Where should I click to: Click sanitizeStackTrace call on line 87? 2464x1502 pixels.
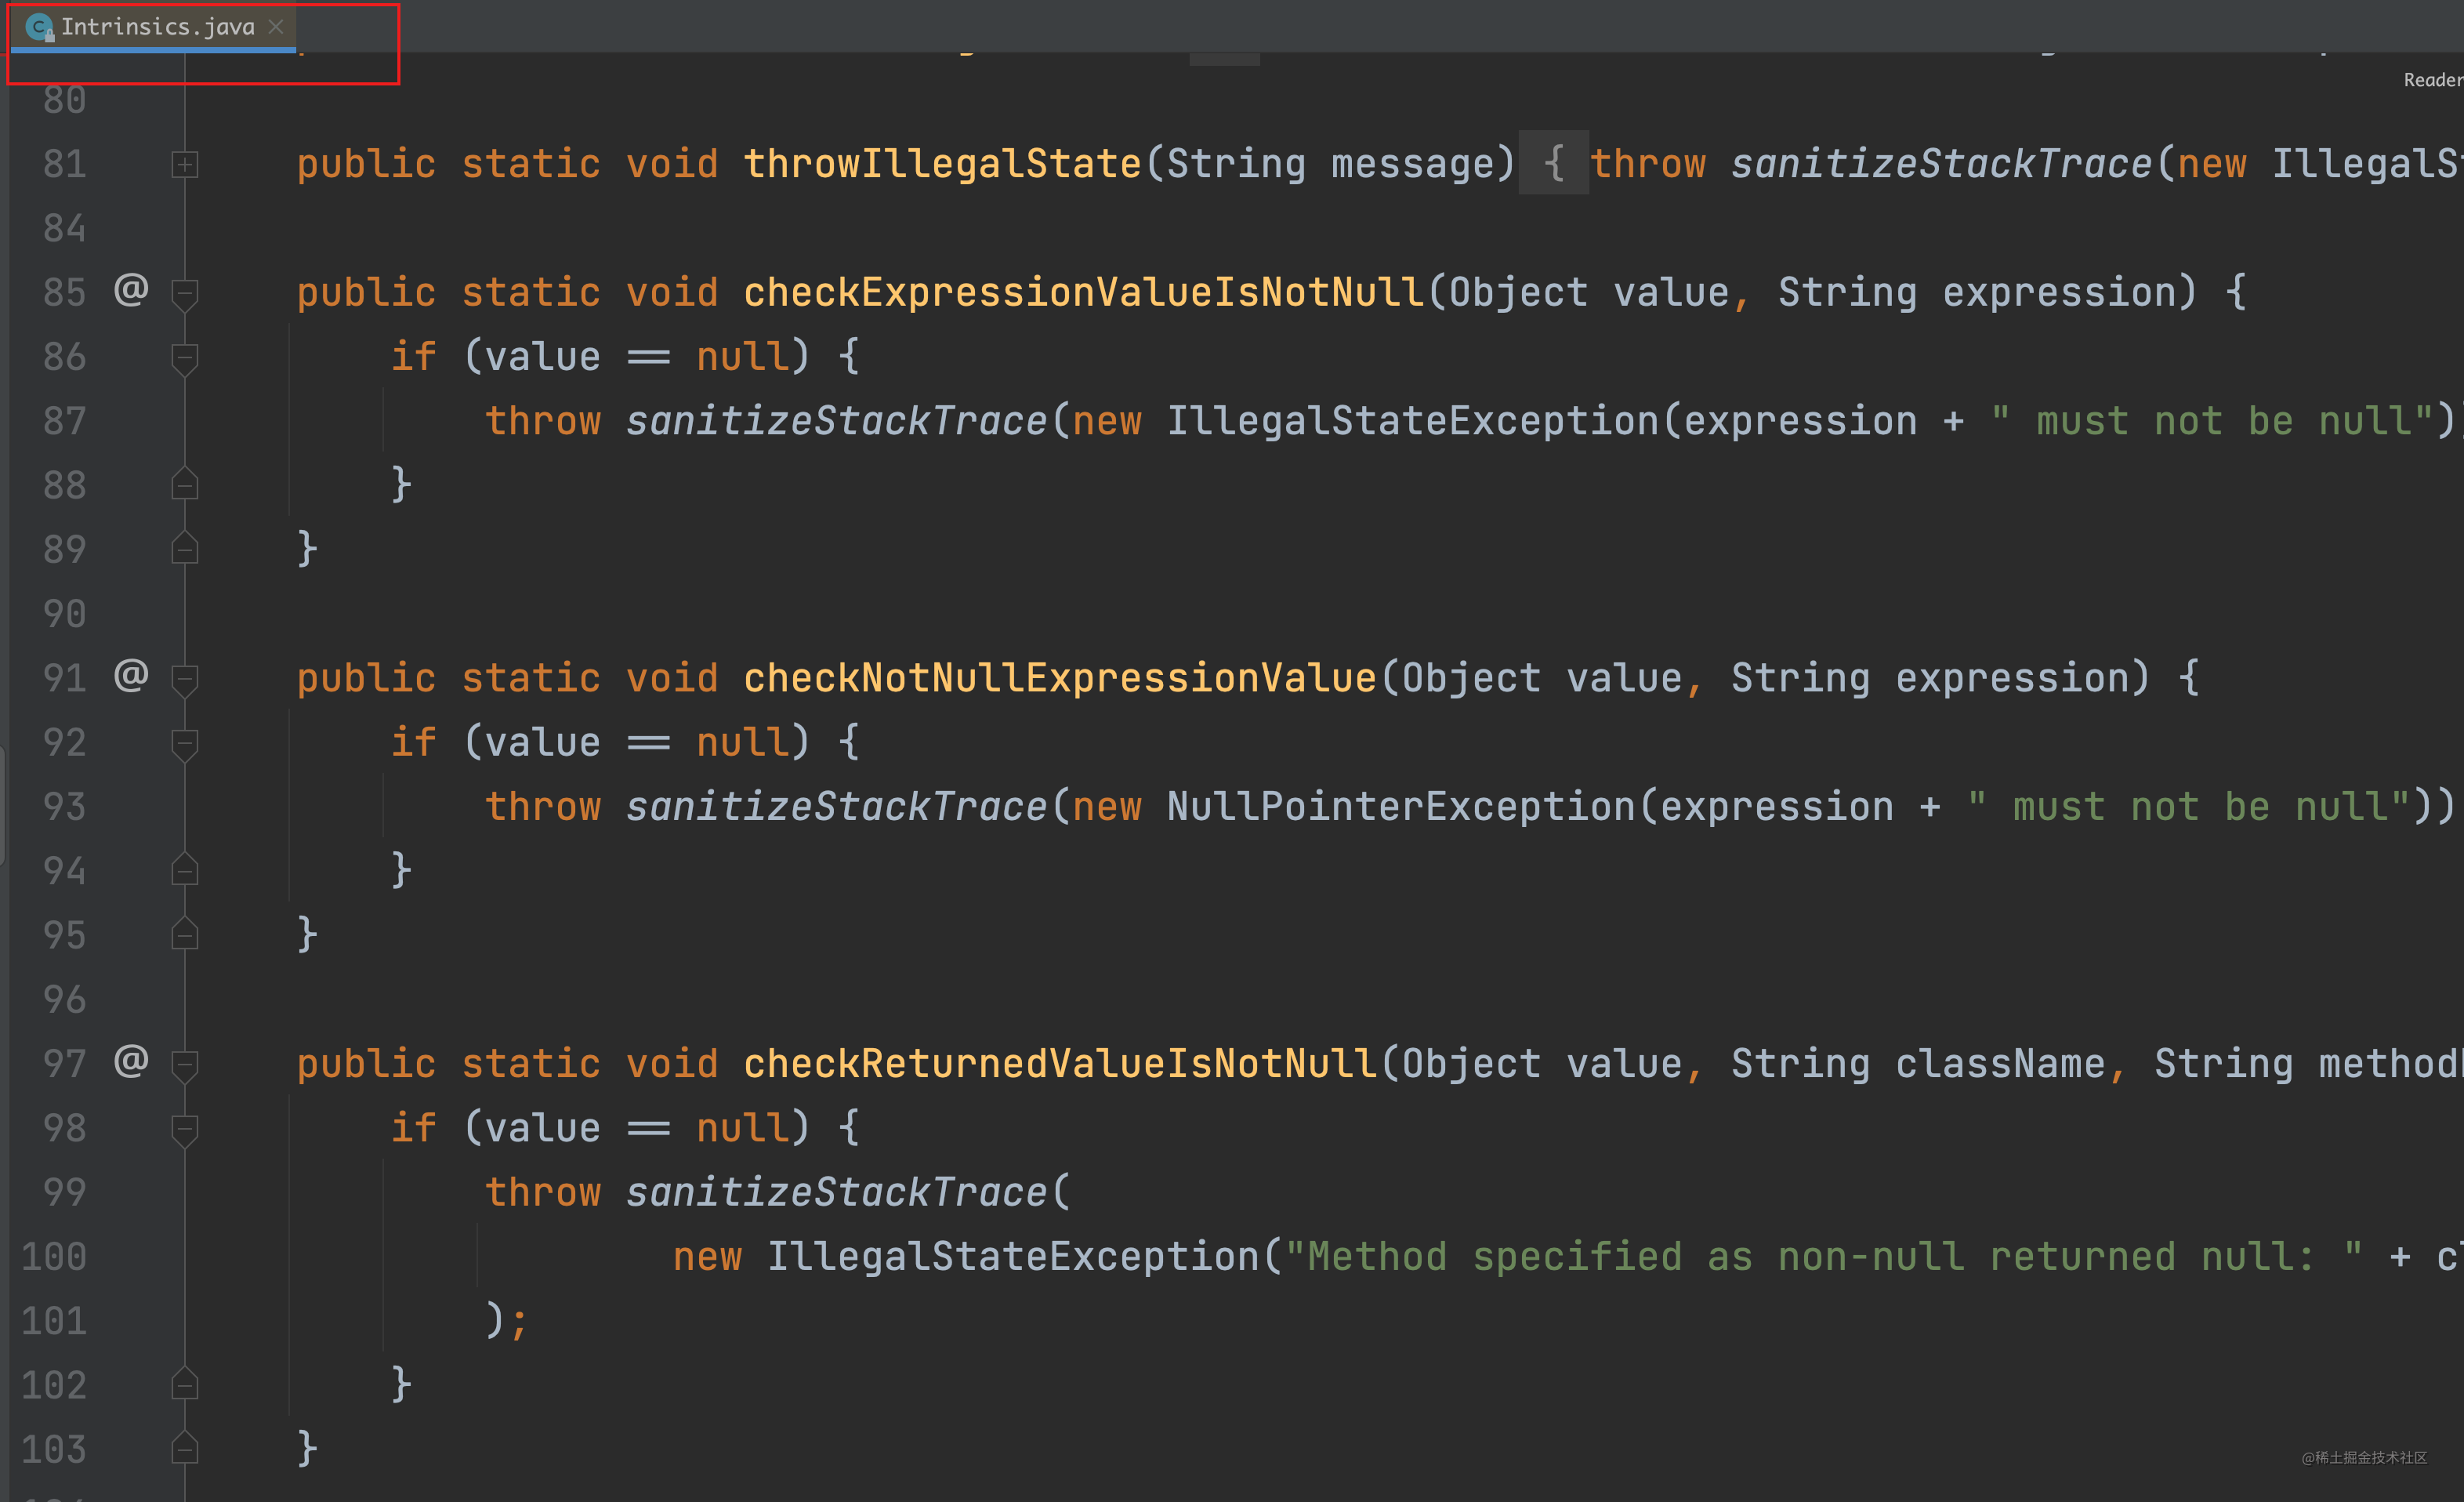(x=836, y=421)
